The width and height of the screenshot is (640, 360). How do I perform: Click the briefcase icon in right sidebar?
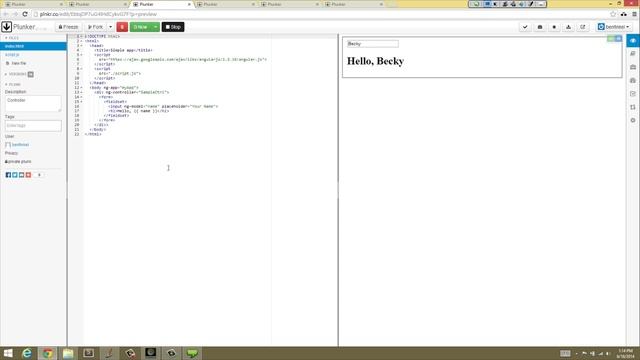(633, 67)
